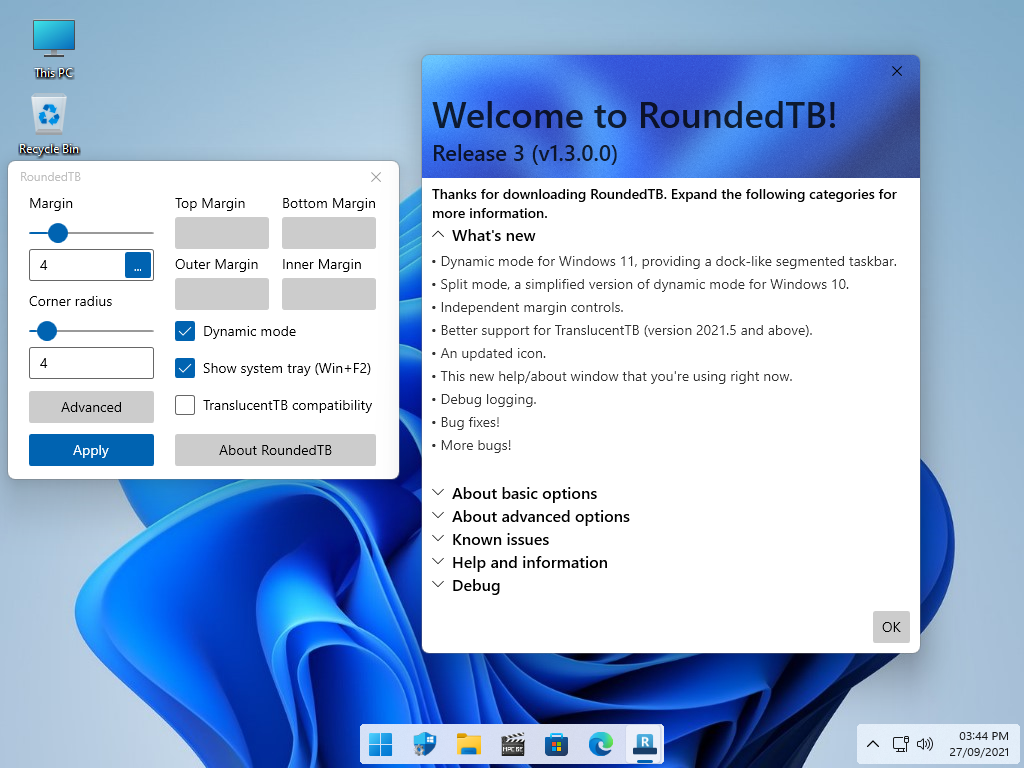Open the clapperboard video app in taskbar
The width and height of the screenshot is (1024, 768).
pos(513,744)
